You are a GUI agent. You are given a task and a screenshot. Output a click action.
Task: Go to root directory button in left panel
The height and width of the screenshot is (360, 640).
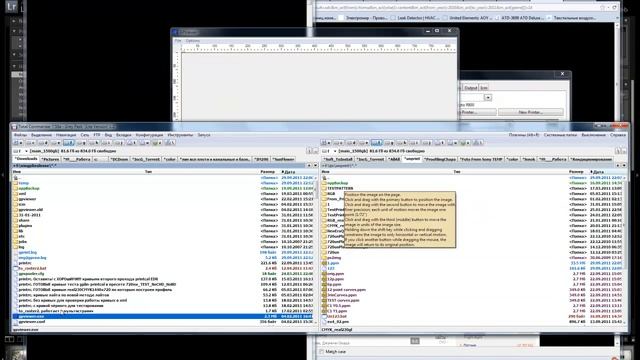[x=309, y=151]
